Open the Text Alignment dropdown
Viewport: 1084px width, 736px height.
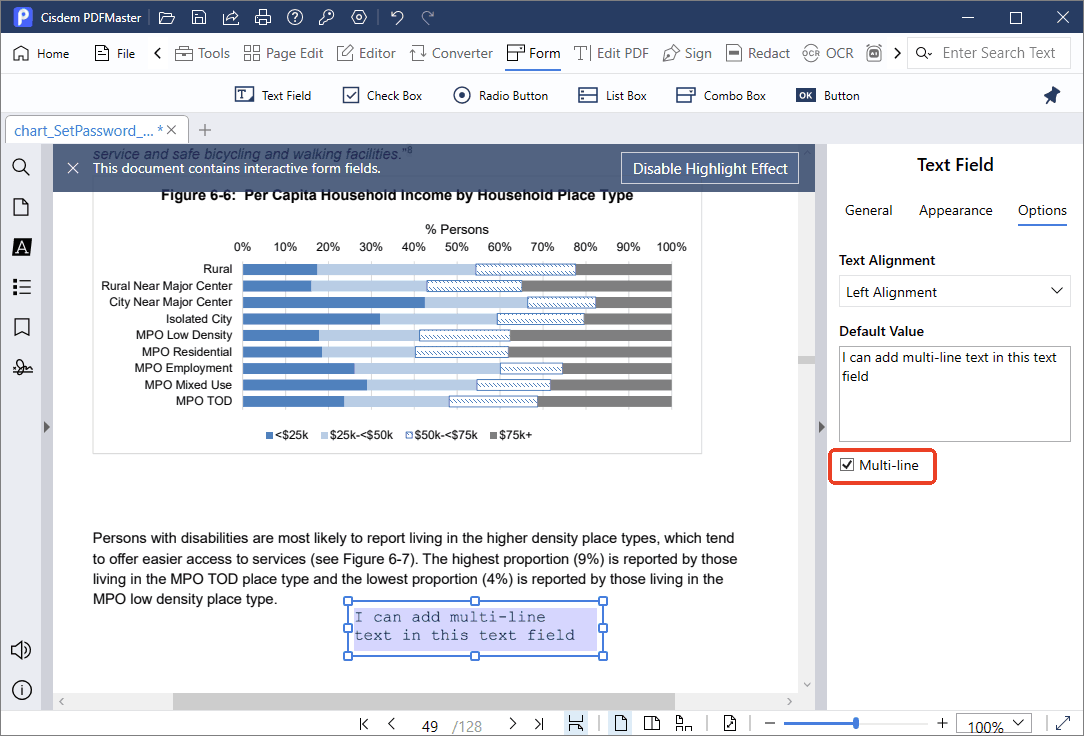coord(954,291)
